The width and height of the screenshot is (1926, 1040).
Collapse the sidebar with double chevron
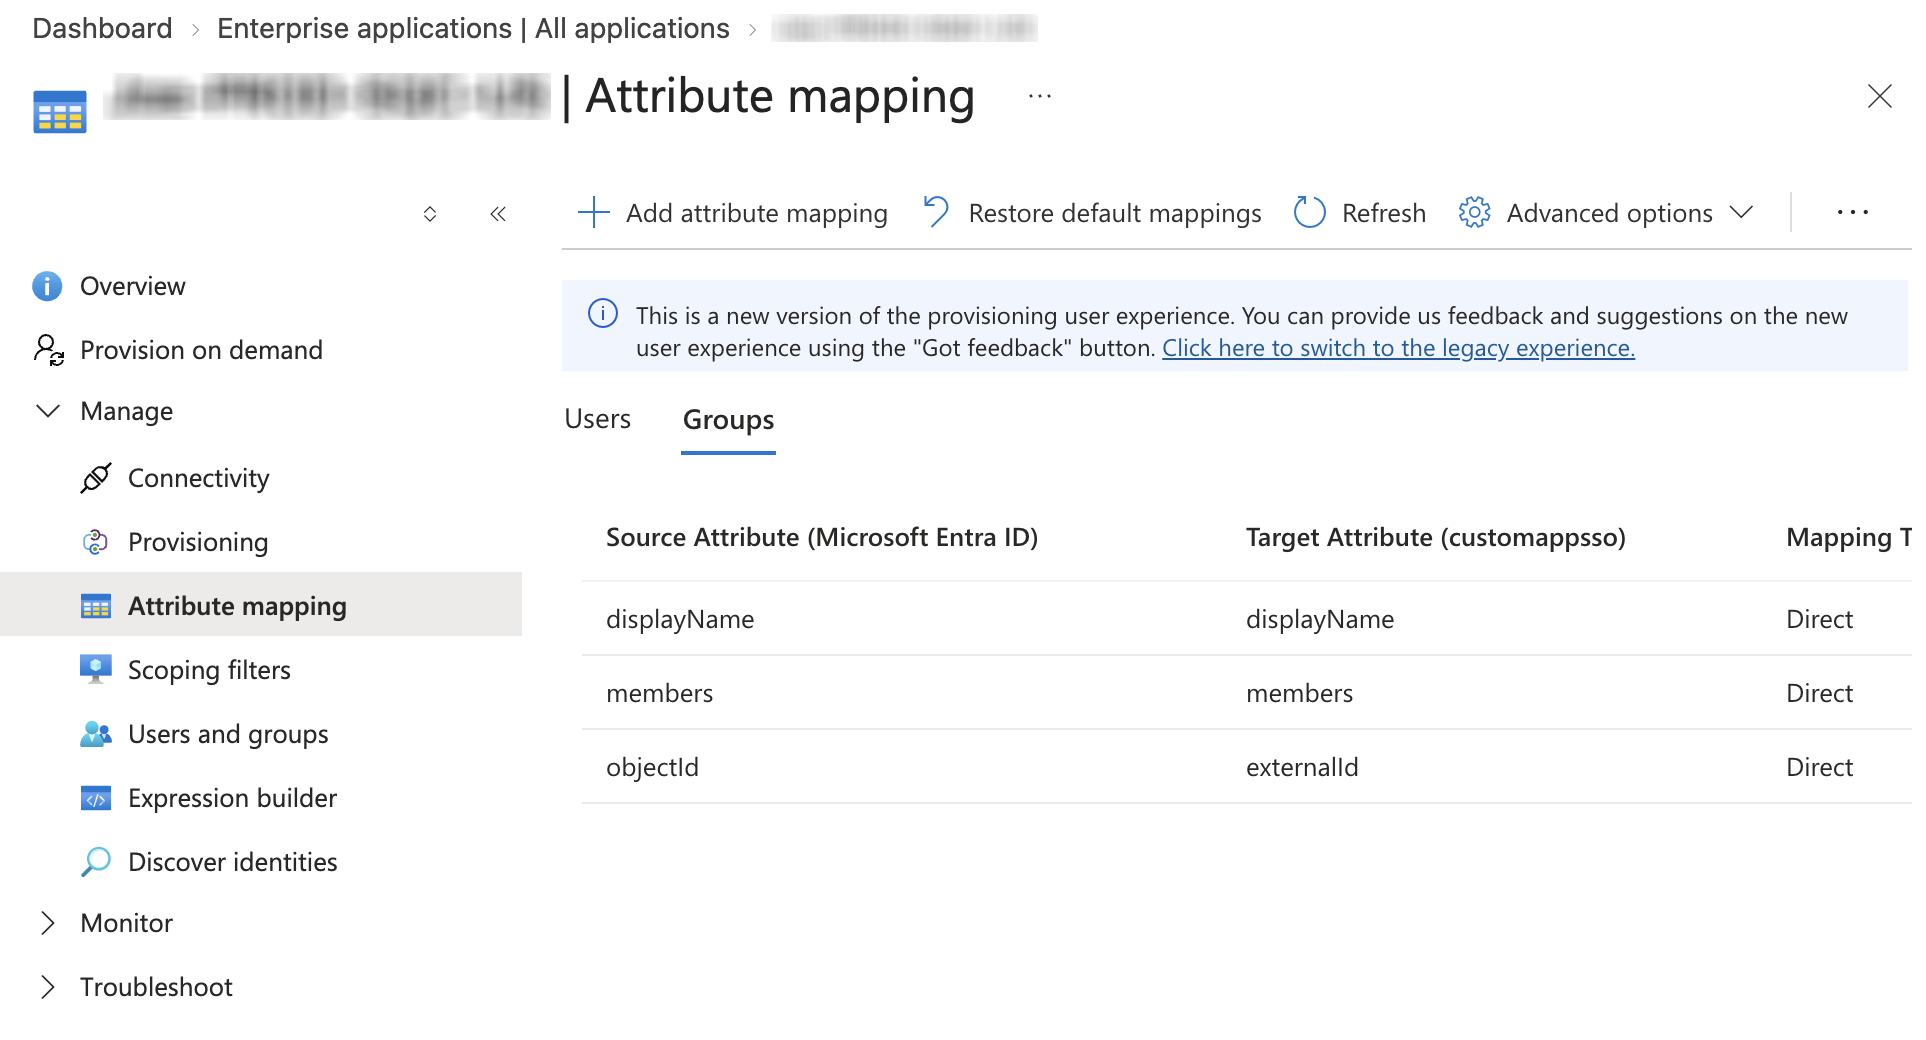click(x=498, y=213)
